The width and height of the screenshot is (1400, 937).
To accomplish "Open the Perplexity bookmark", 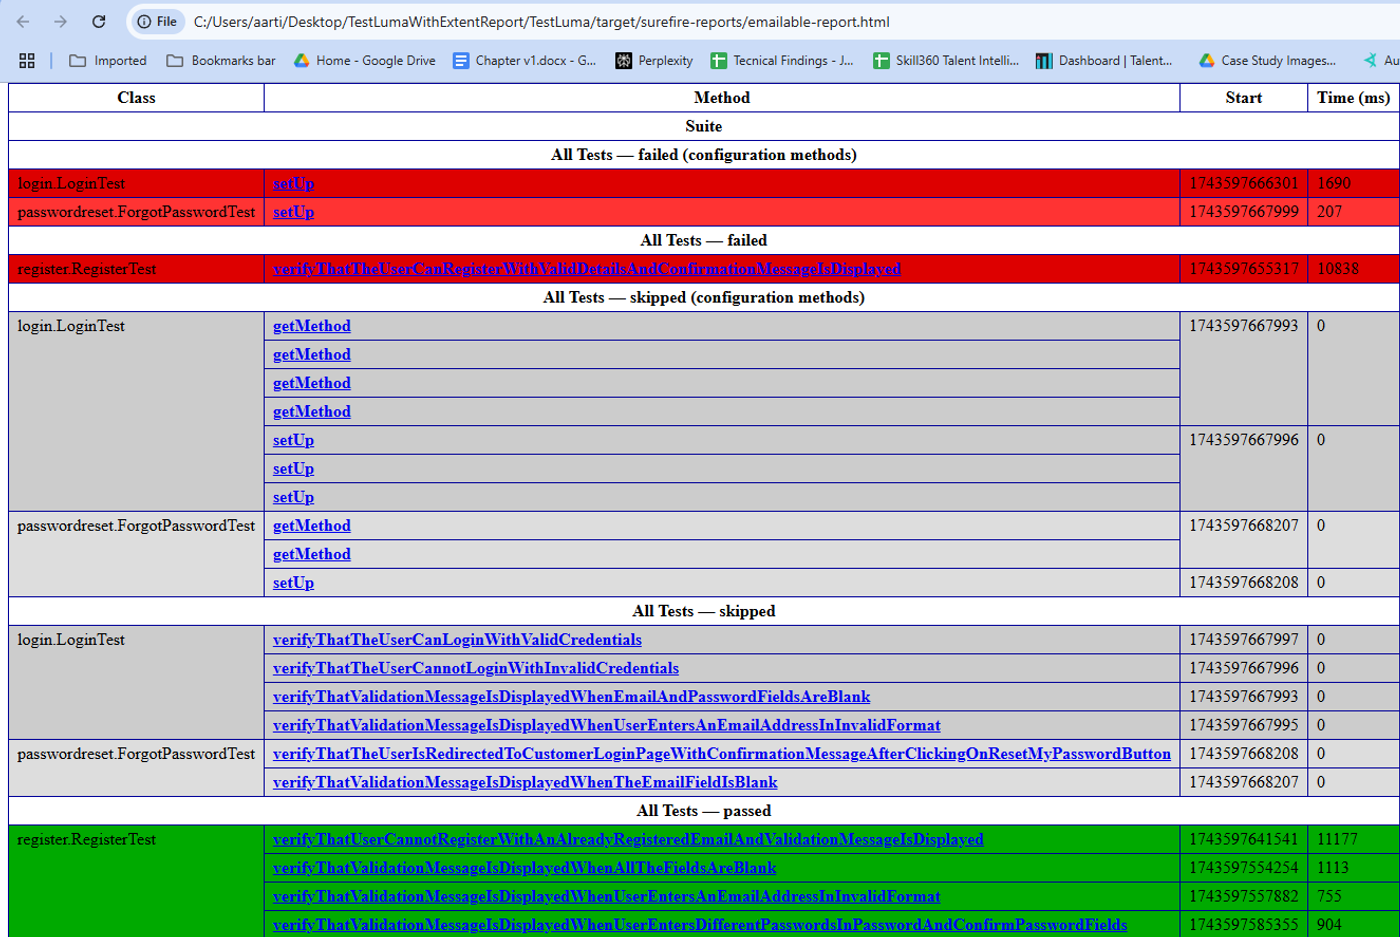I will click(654, 60).
